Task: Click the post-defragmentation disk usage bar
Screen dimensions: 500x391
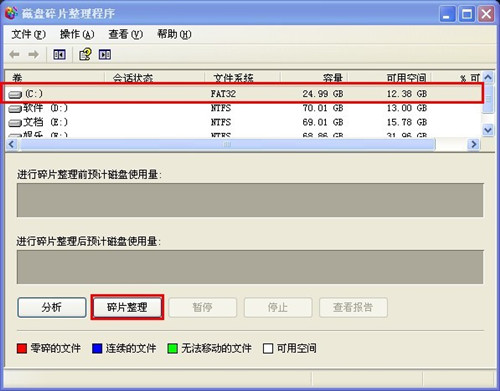Action: (250, 267)
